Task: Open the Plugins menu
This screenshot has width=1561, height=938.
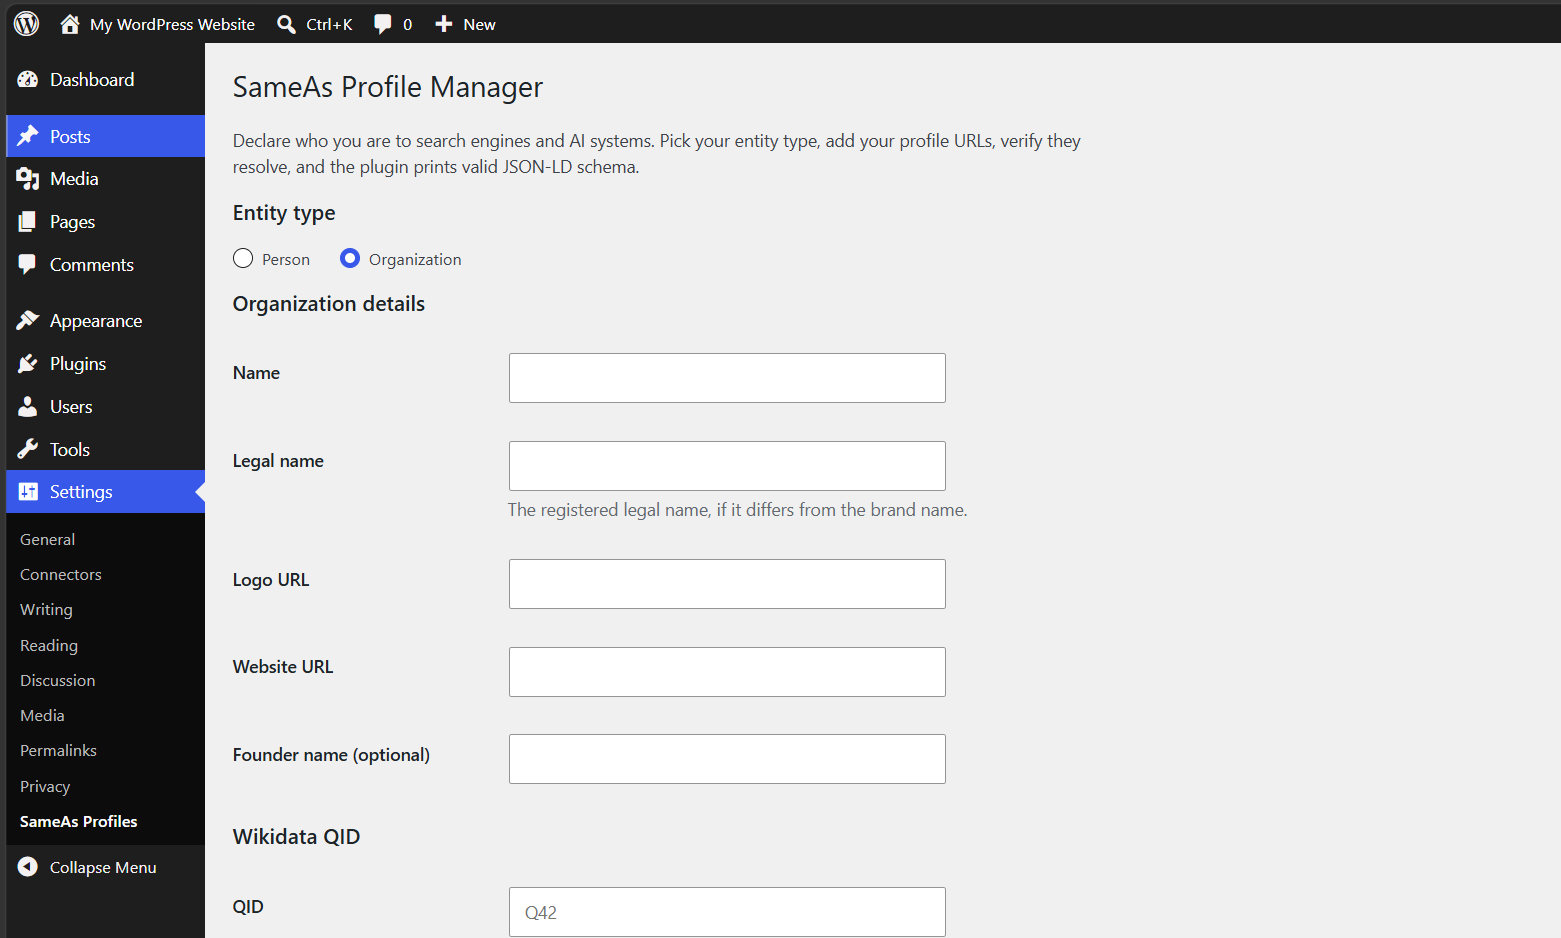Action: pyautogui.click(x=78, y=364)
